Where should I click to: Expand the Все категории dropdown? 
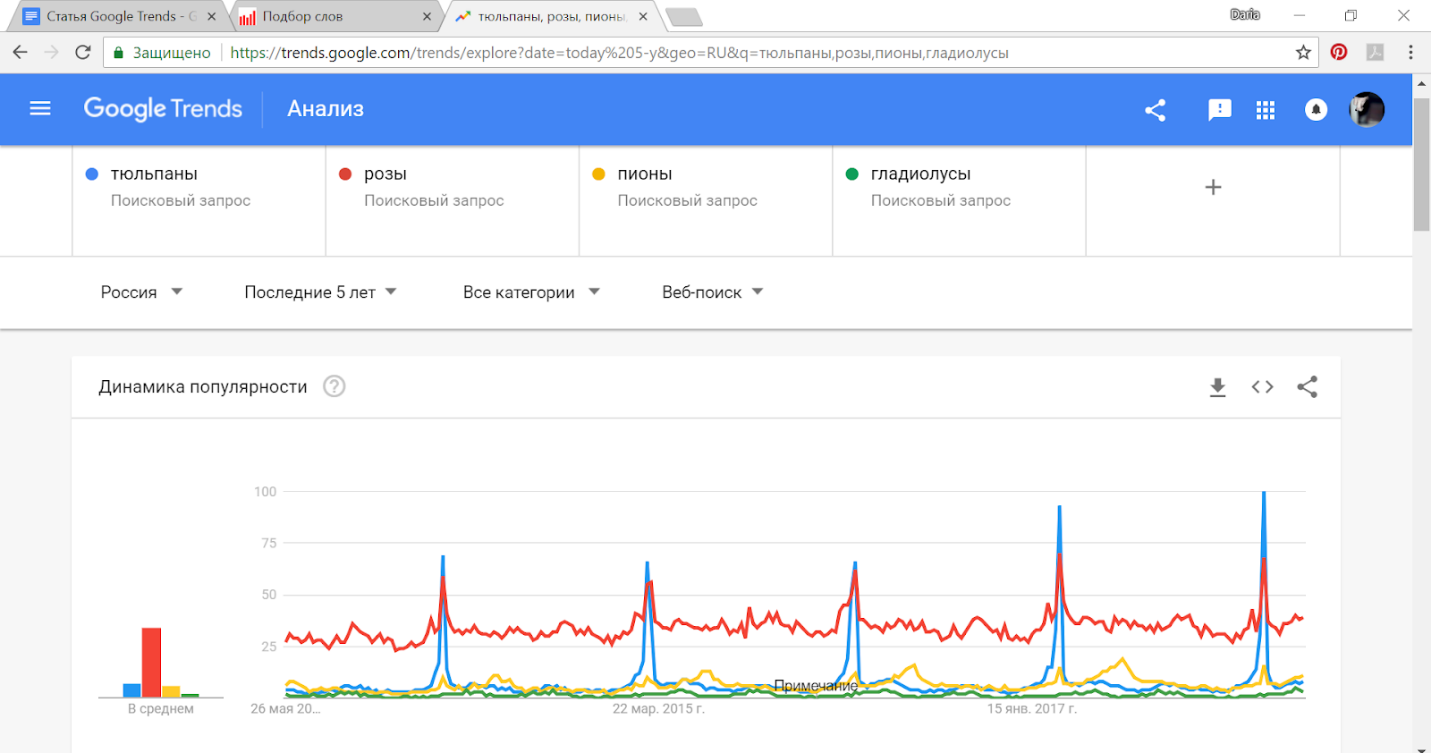(x=530, y=292)
